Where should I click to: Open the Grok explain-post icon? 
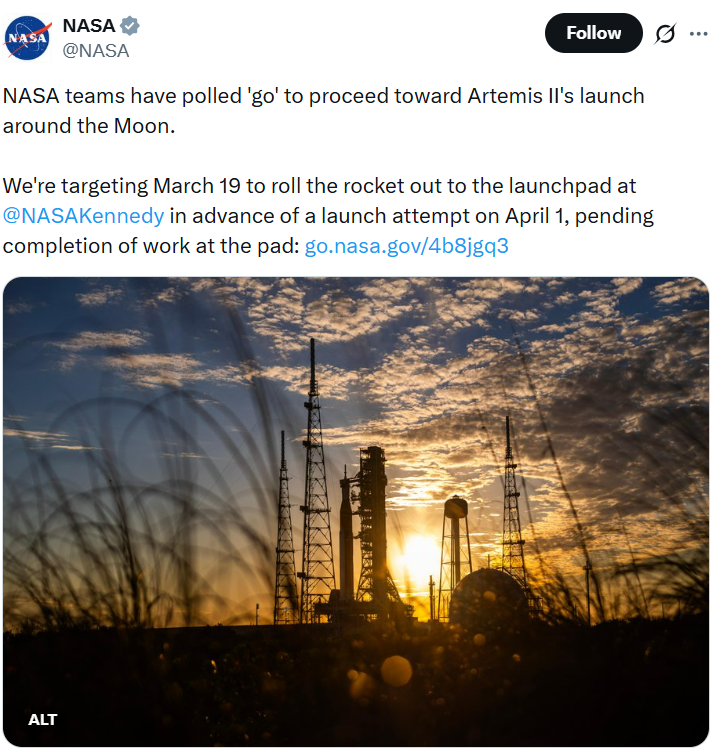(x=663, y=34)
